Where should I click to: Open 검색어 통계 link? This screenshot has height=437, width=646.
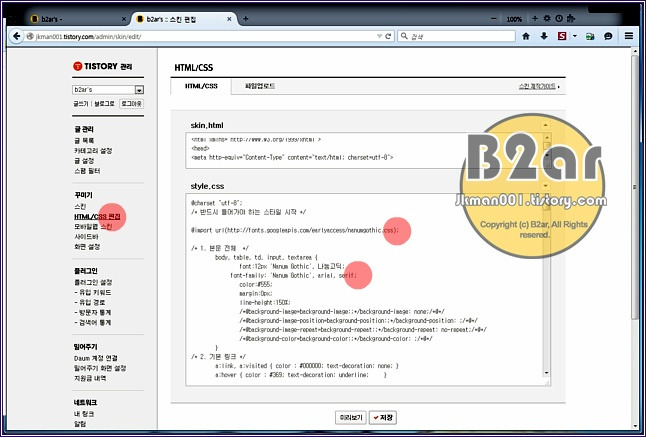[93, 322]
